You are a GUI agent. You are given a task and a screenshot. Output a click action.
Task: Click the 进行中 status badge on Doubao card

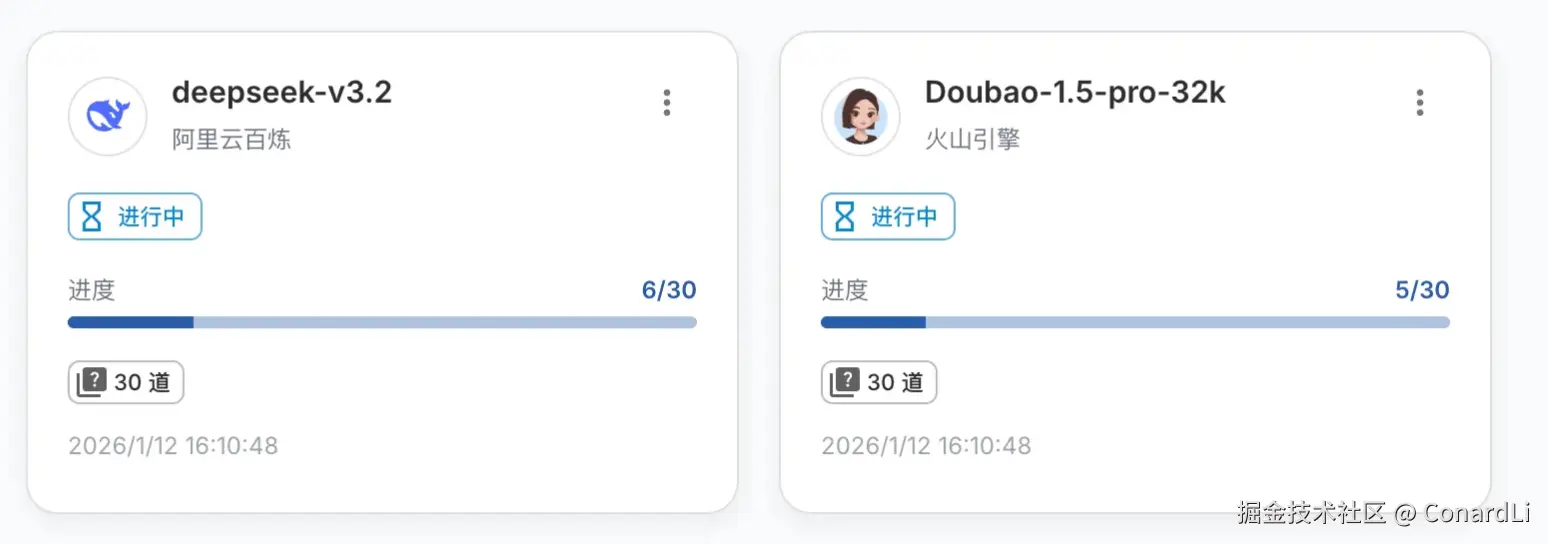click(x=888, y=217)
